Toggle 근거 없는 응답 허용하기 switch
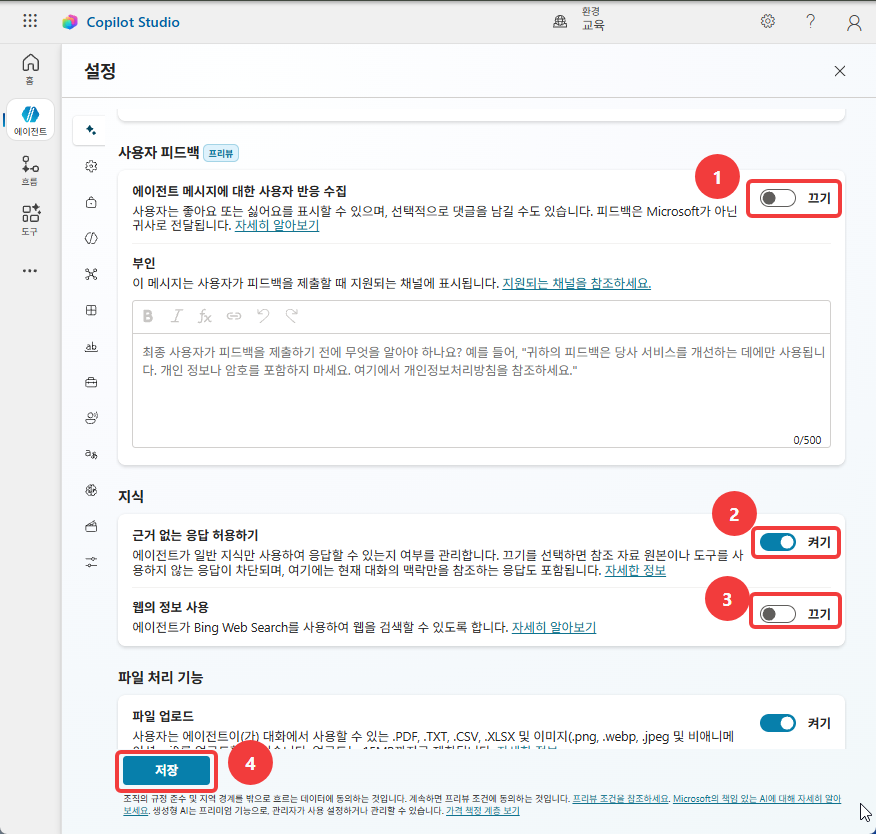The image size is (876, 834). [x=778, y=542]
